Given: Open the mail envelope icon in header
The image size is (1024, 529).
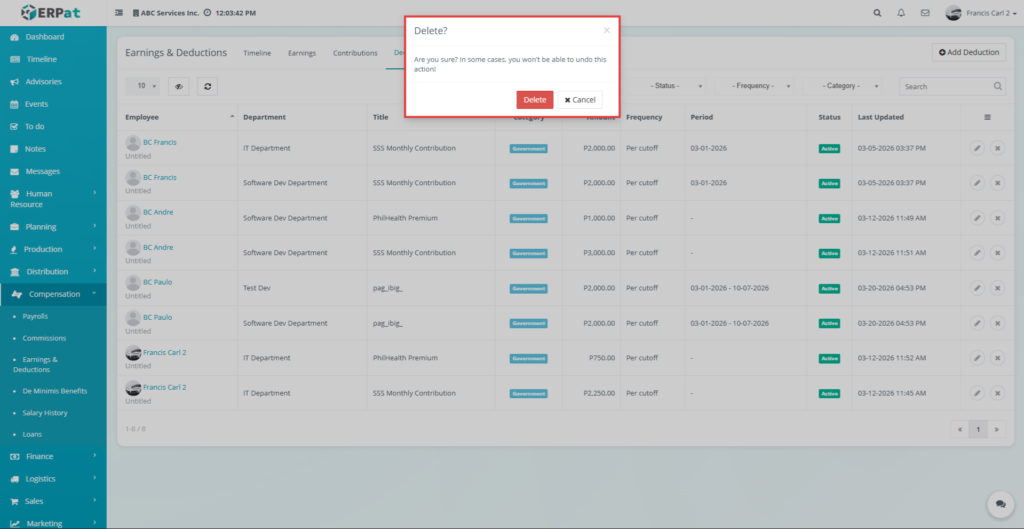Looking at the screenshot, I should pos(925,13).
